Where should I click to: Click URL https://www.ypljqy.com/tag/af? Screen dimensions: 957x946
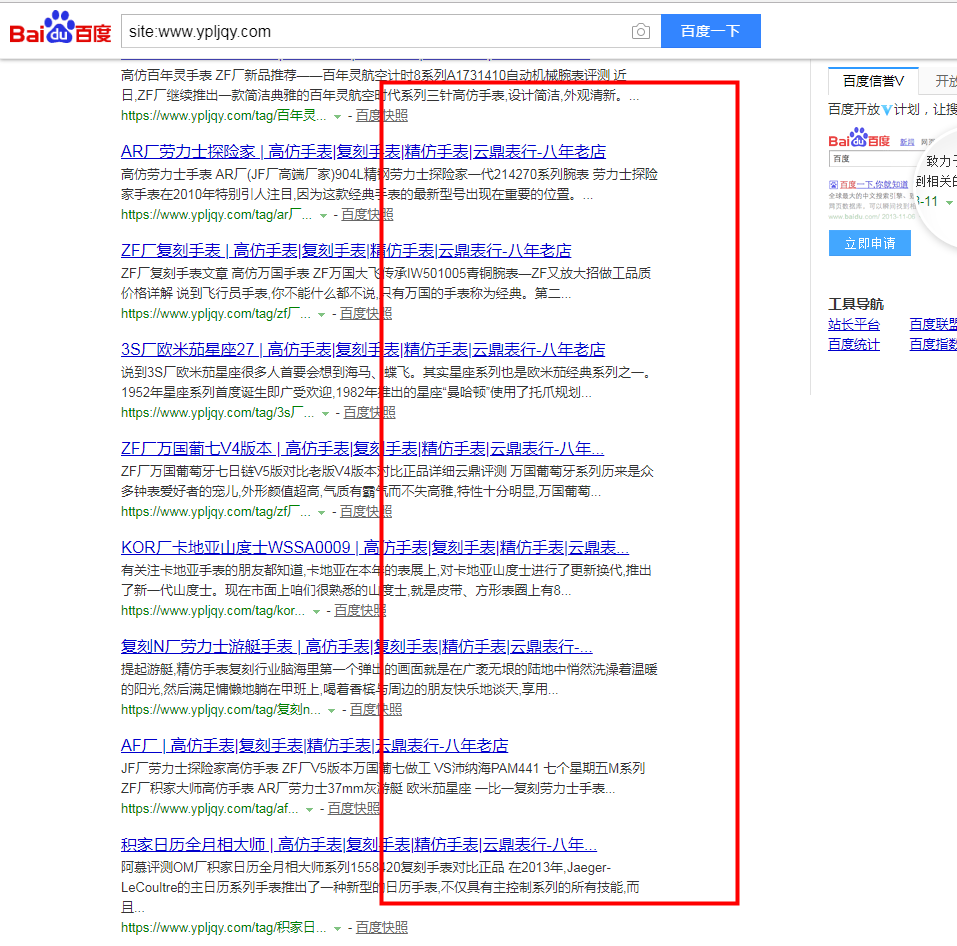pos(209,809)
